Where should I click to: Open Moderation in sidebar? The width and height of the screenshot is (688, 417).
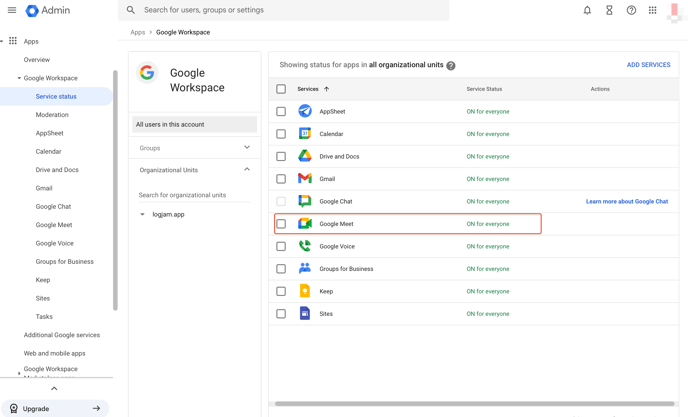point(52,115)
